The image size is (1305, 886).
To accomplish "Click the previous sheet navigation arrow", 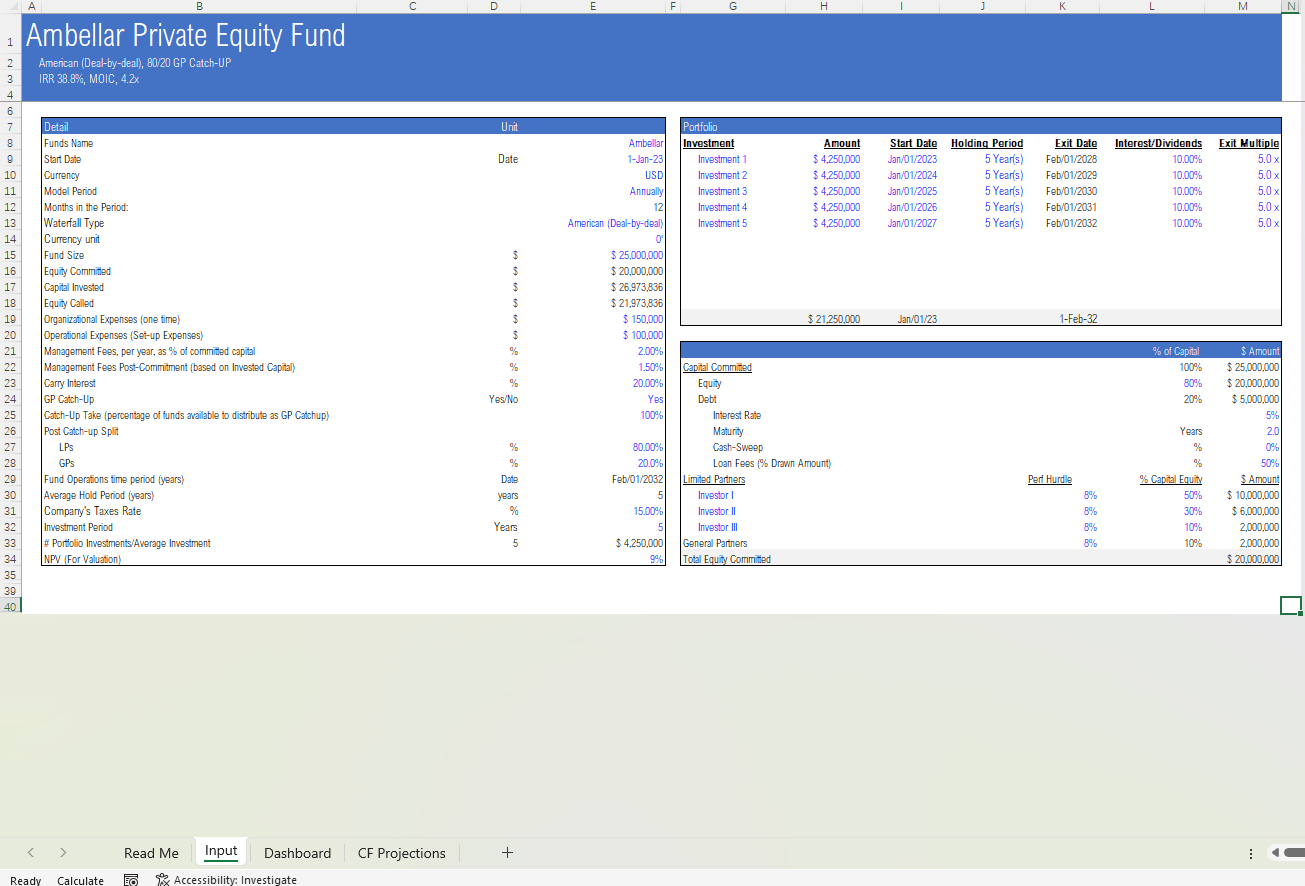I will (x=31, y=853).
